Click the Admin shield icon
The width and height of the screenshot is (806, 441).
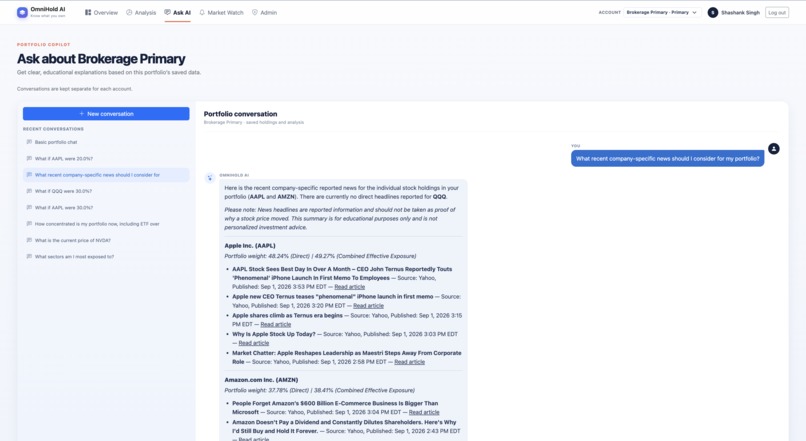pyautogui.click(x=255, y=12)
